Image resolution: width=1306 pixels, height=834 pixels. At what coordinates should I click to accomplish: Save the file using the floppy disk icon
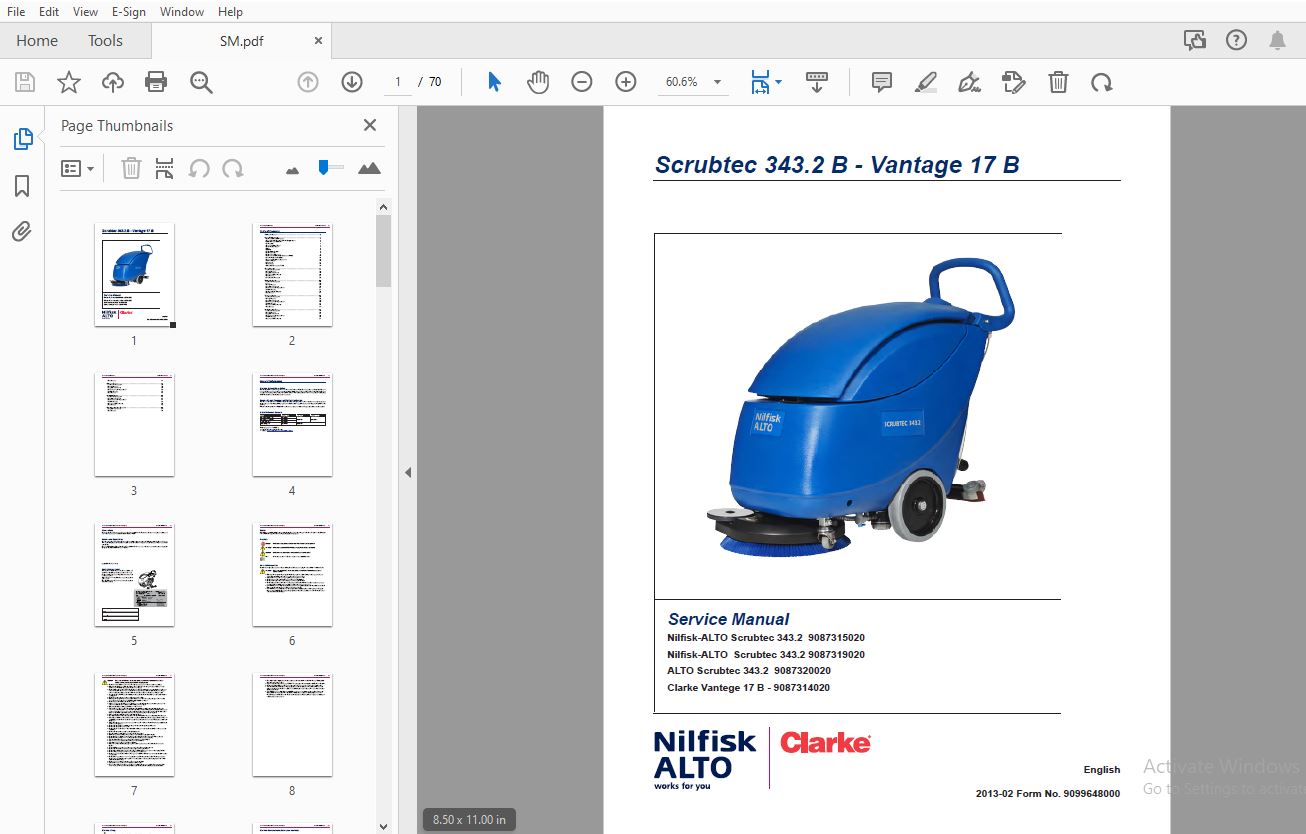tap(24, 82)
